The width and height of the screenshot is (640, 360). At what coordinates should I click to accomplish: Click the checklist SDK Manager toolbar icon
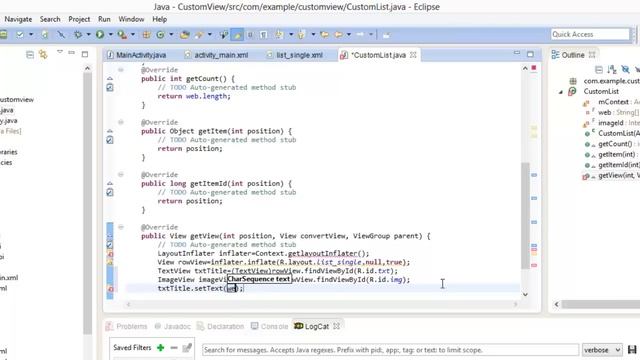pos(20,35)
